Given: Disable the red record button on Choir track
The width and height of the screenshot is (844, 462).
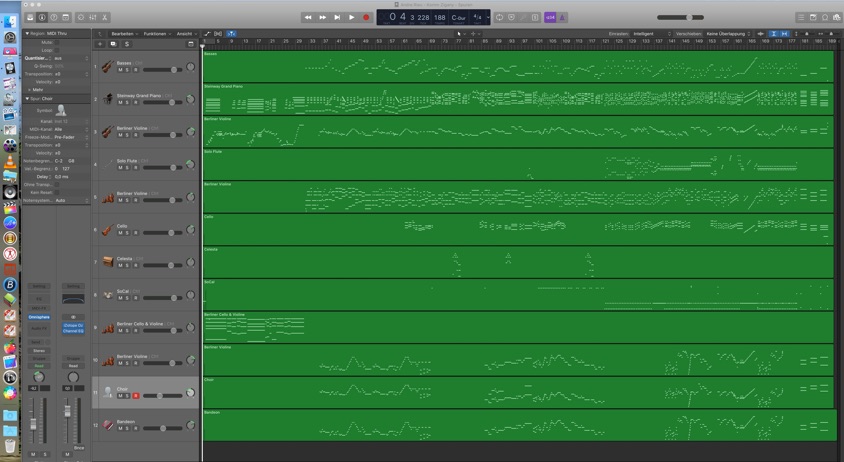Looking at the screenshot, I should [x=136, y=396].
